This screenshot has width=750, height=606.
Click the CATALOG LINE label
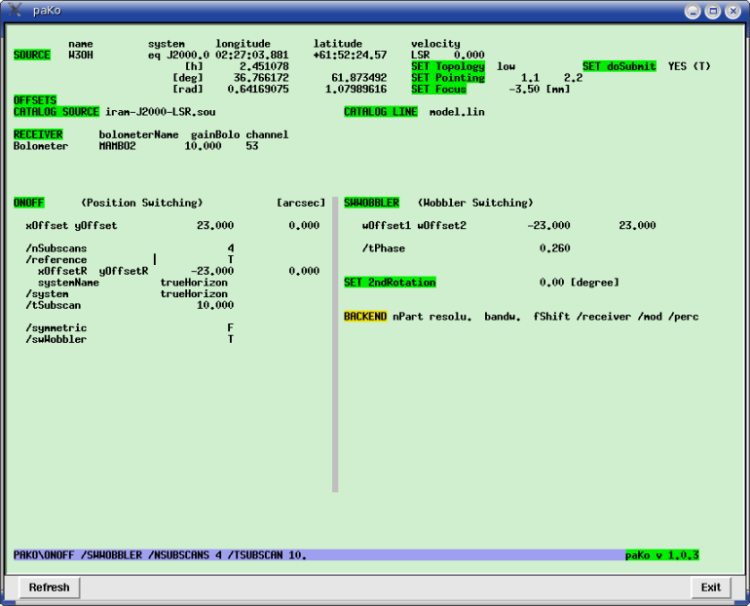point(381,112)
